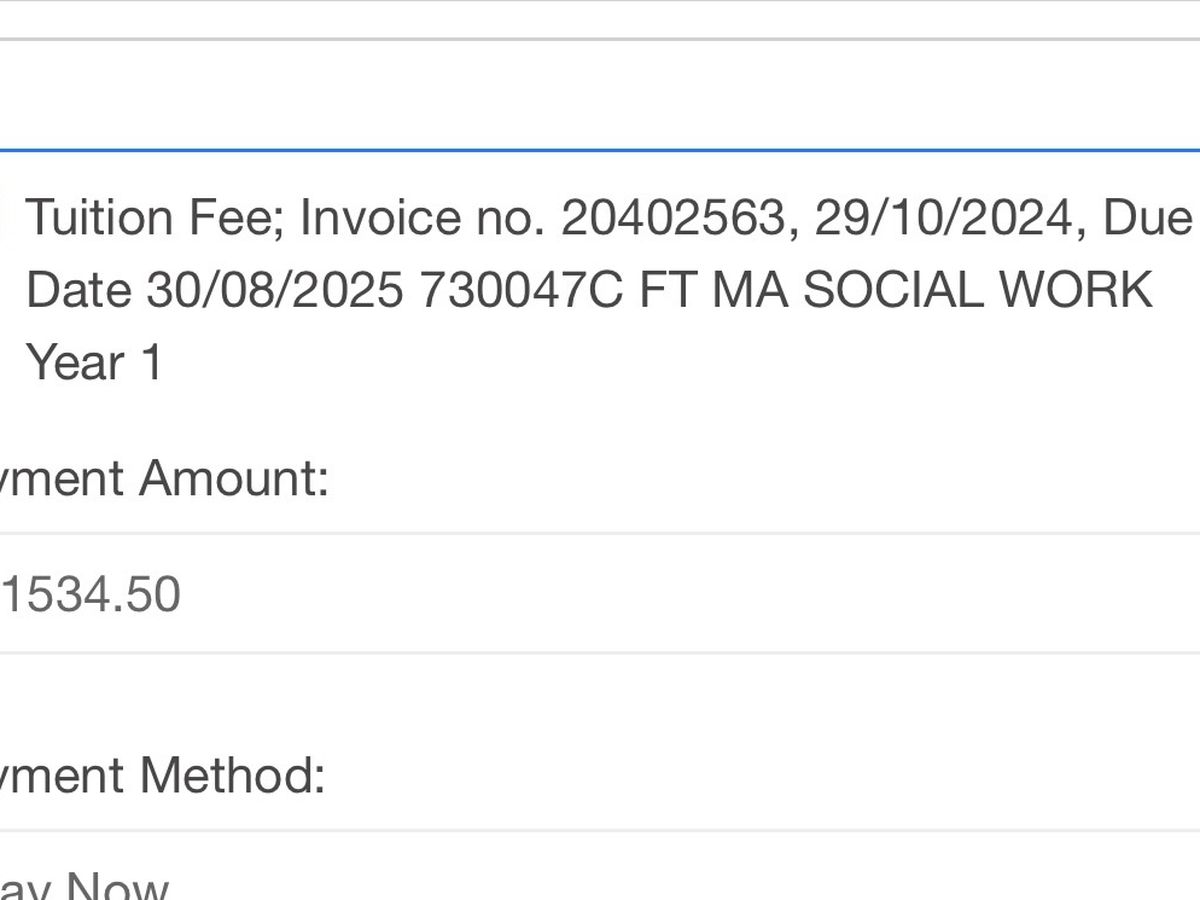Tick the Tuition Fee invoice checkbox
Viewport: 1200px width, 900px height.
coord(2,216)
